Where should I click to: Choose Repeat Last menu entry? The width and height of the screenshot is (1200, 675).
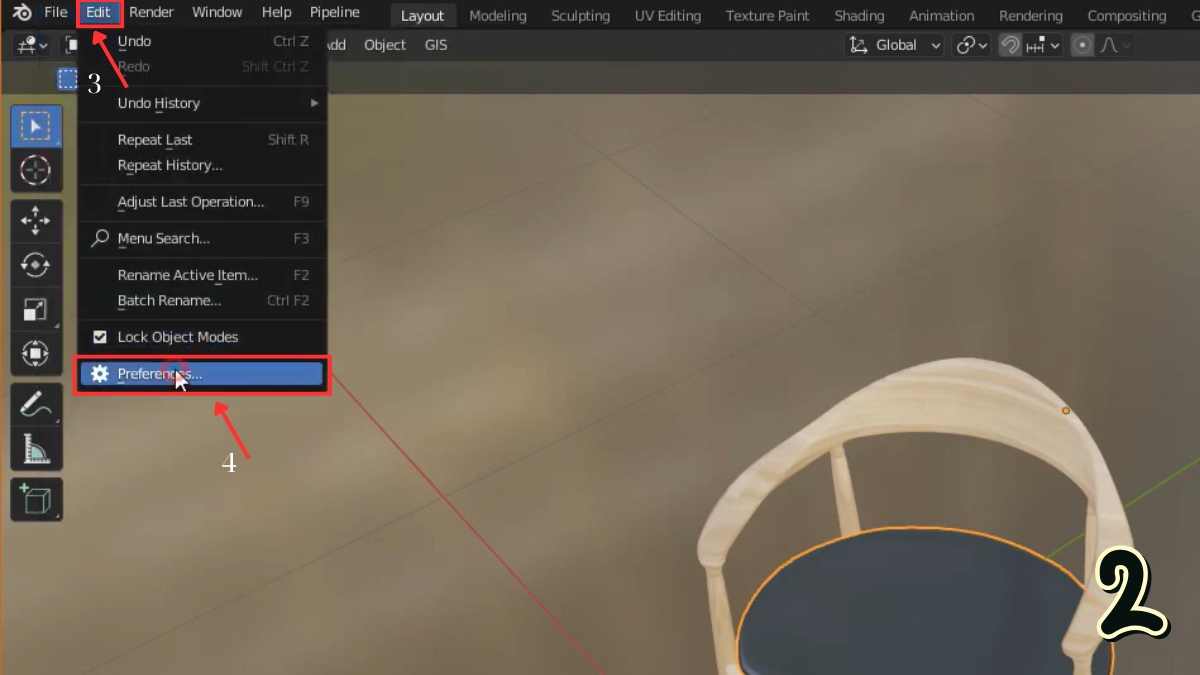201,140
